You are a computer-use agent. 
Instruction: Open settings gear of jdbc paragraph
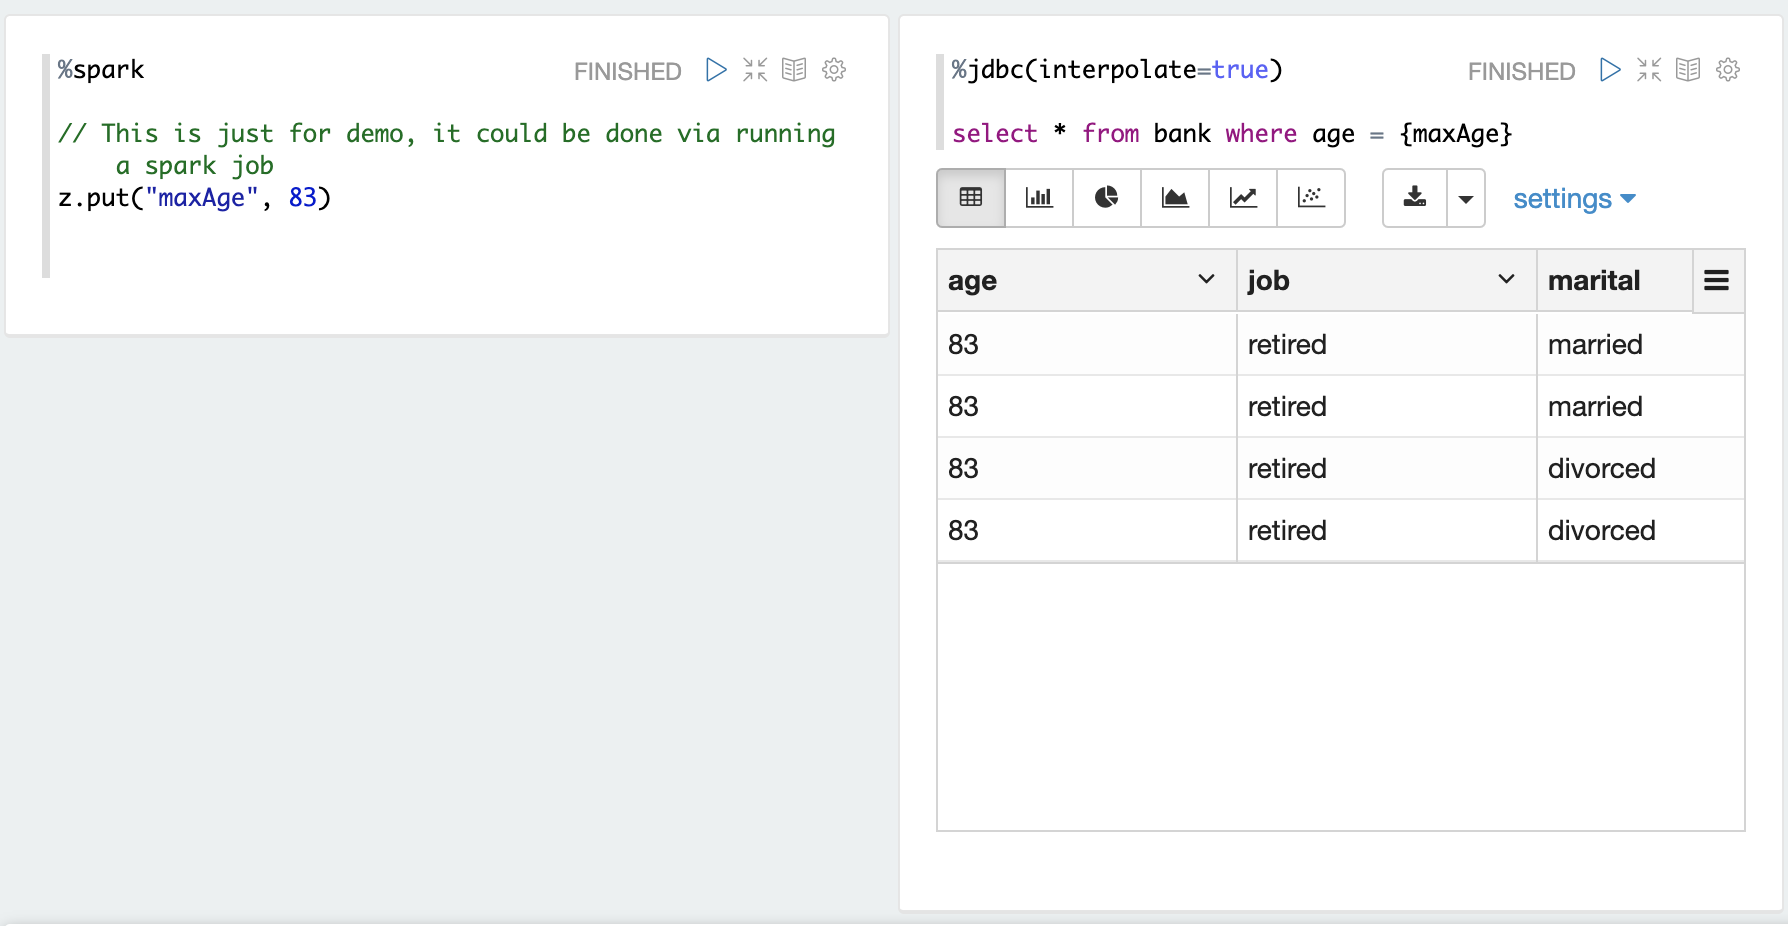1728,70
